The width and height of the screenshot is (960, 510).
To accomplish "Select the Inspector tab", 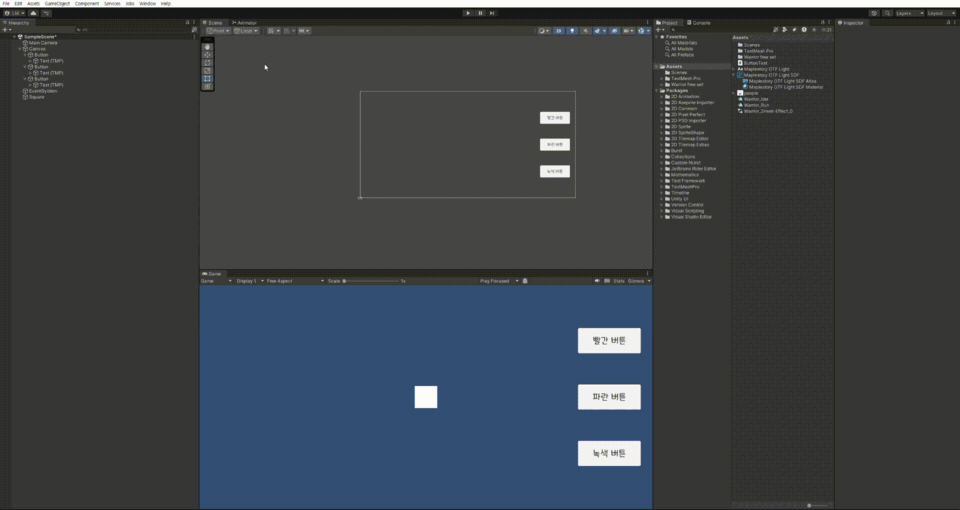I will pyautogui.click(x=851, y=23).
